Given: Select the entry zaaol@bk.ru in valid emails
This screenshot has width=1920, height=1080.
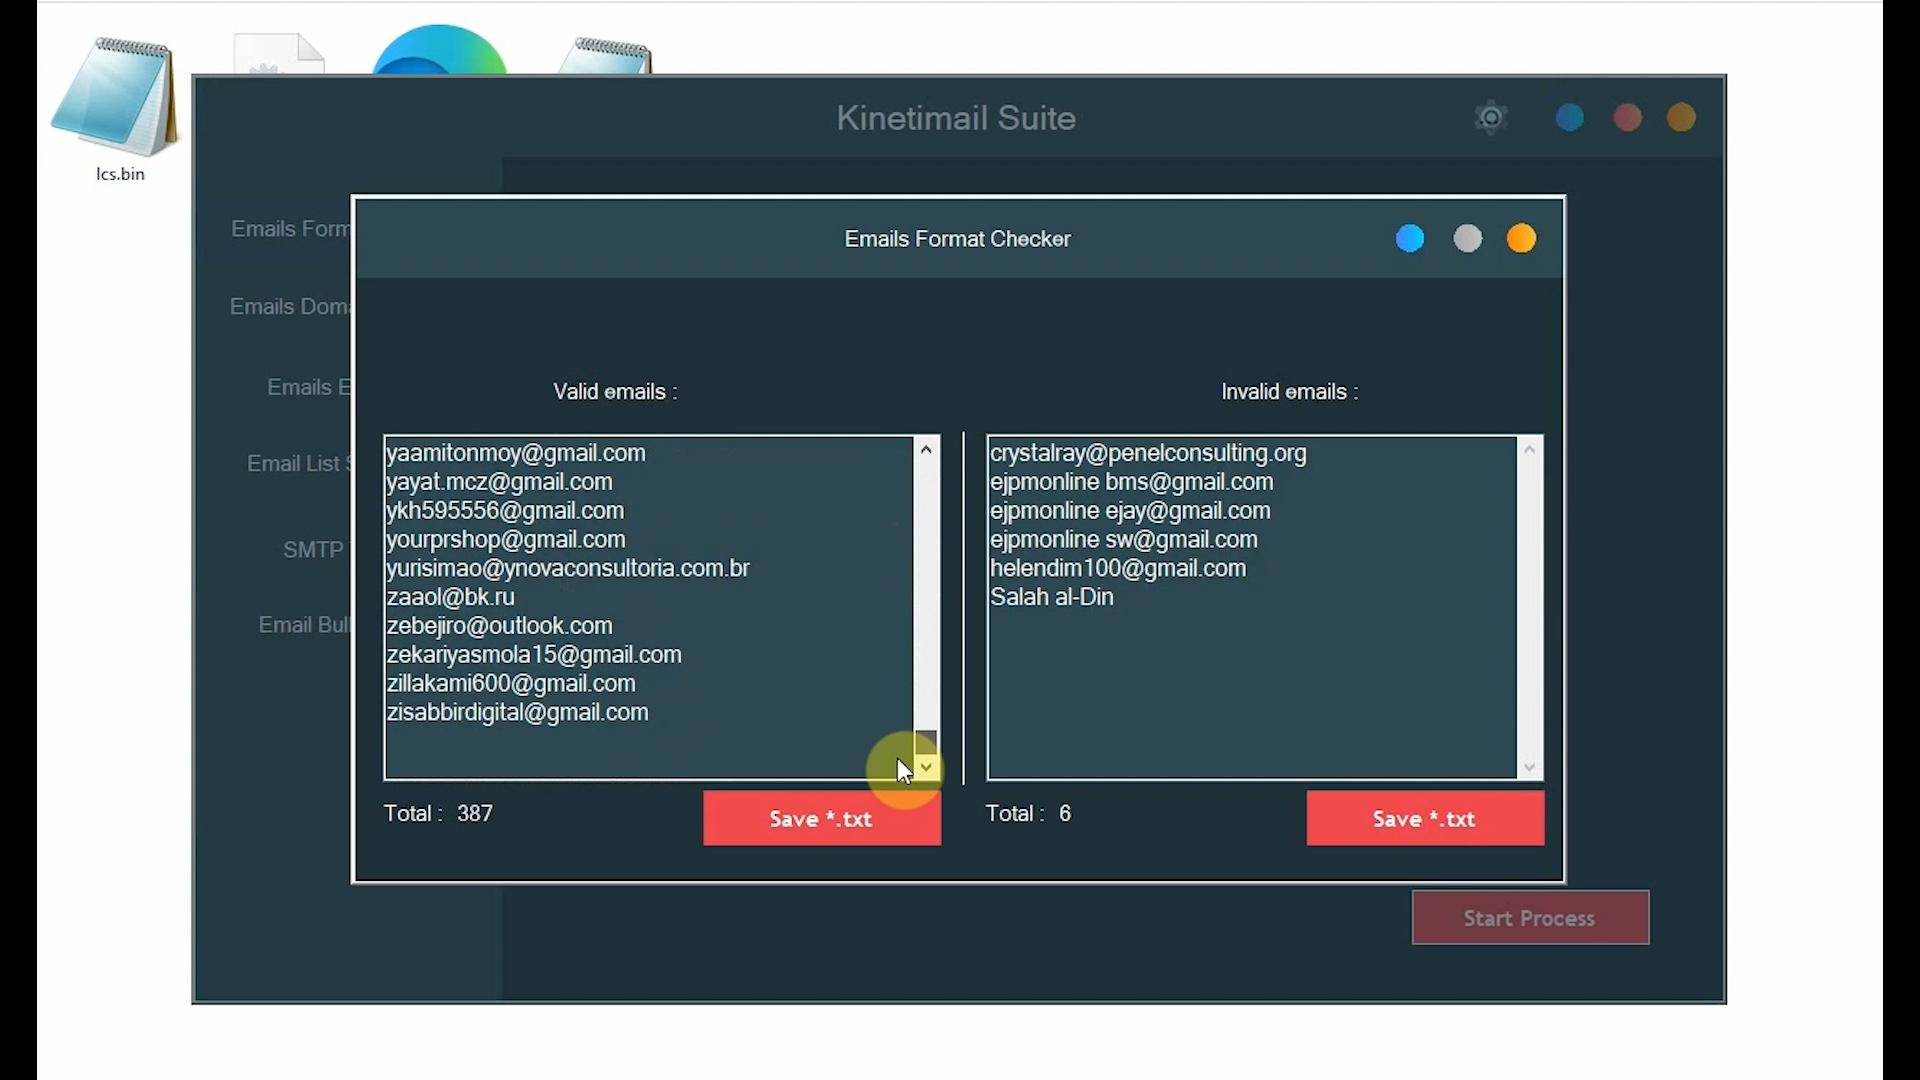Looking at the screenshot, I should point(450,596).
